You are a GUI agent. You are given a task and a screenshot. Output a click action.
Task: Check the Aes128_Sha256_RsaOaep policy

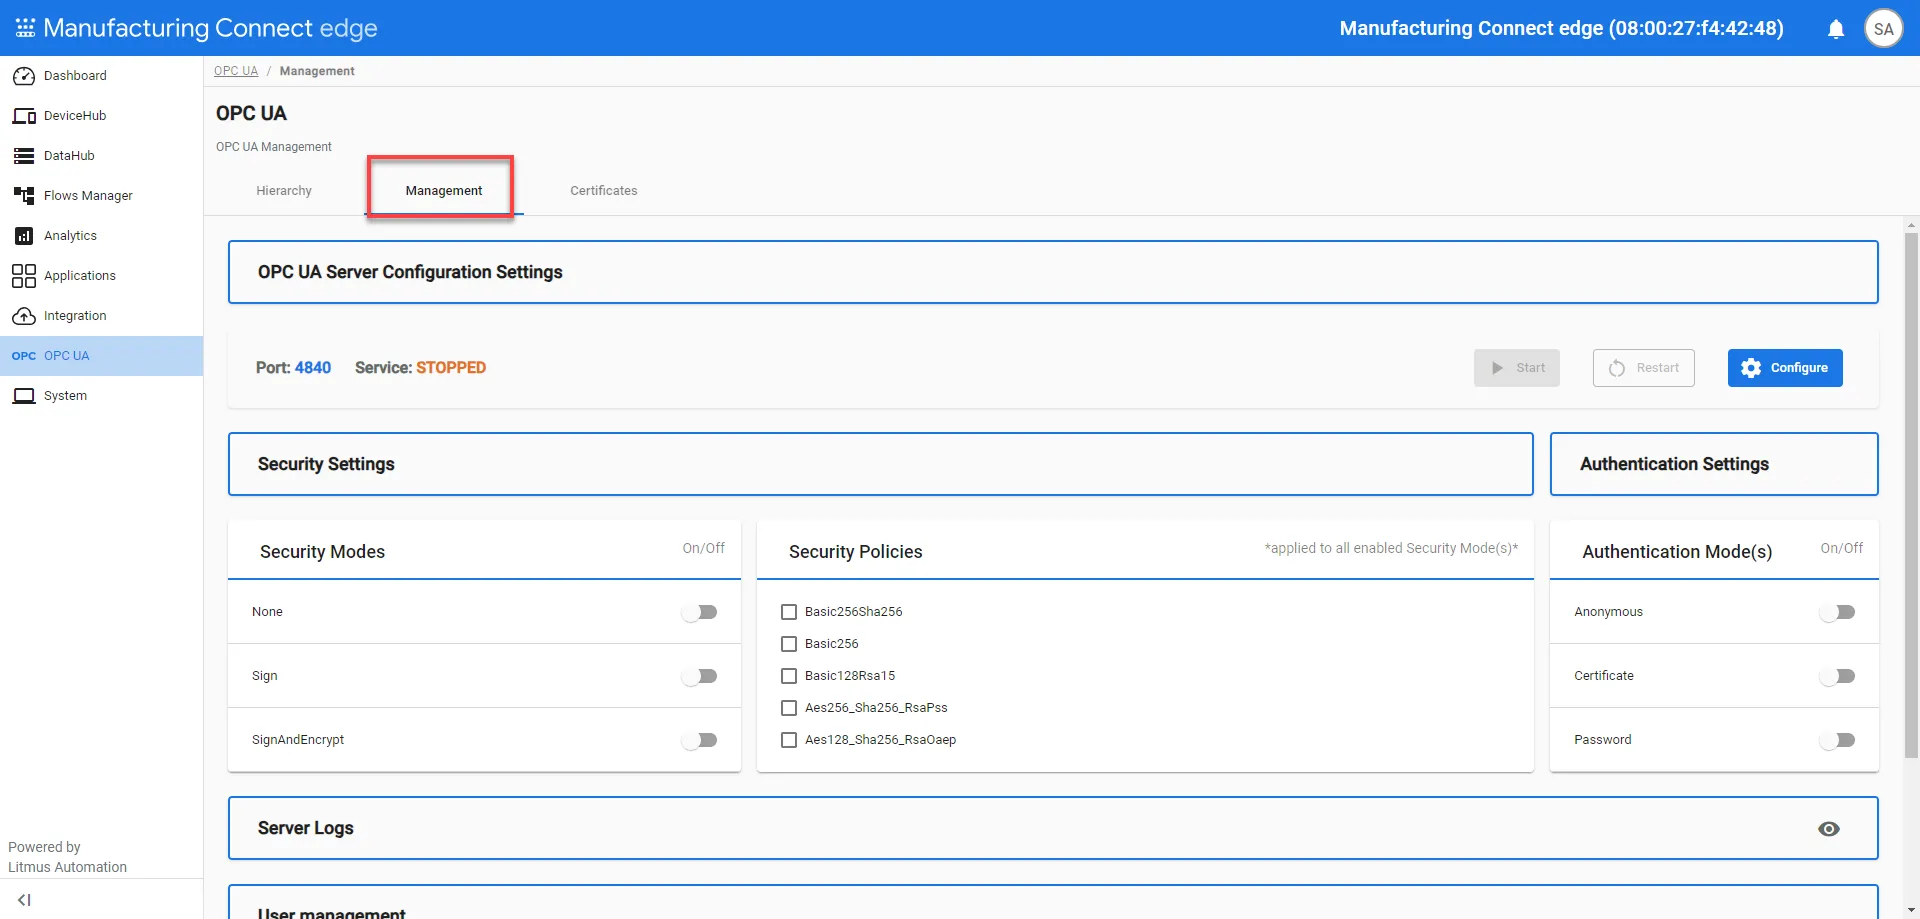click(789, 740)
